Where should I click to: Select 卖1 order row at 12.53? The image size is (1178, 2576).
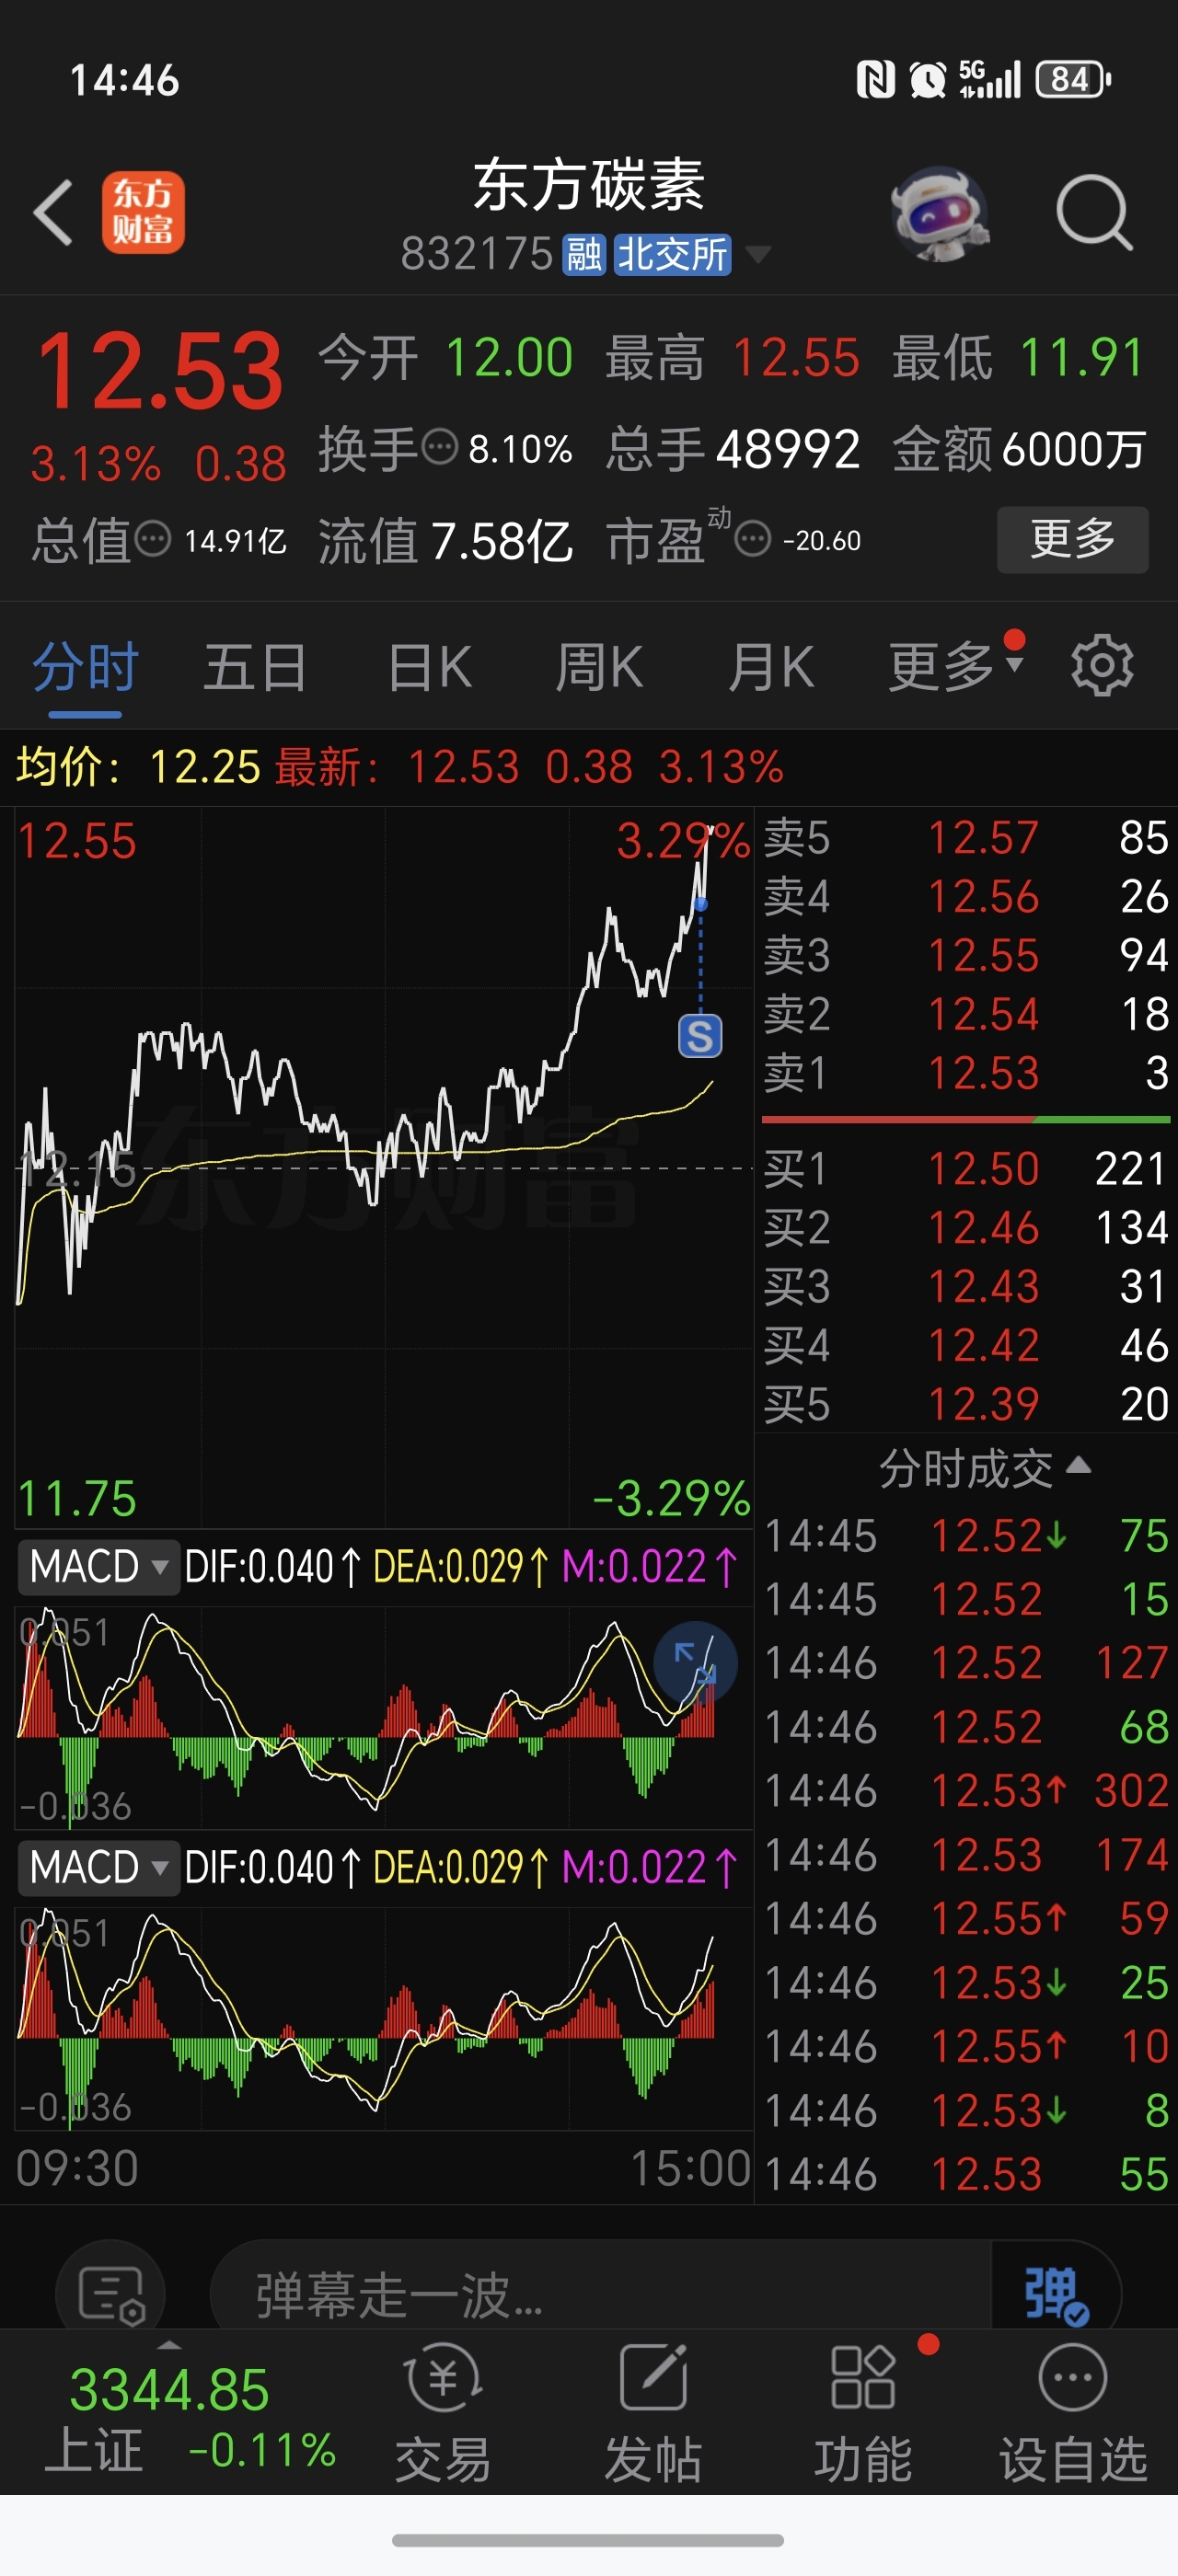pyautogui.click(x=966, y=1074)
